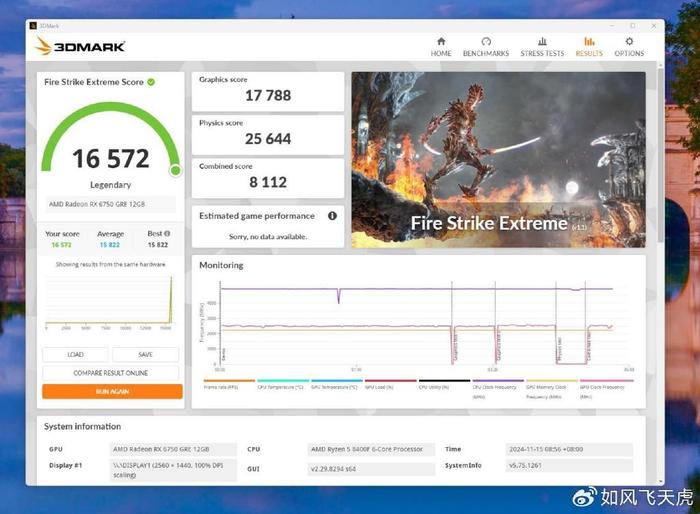Click the score distribution chart
The image size is (700, 514).
(x=109, y=302)
